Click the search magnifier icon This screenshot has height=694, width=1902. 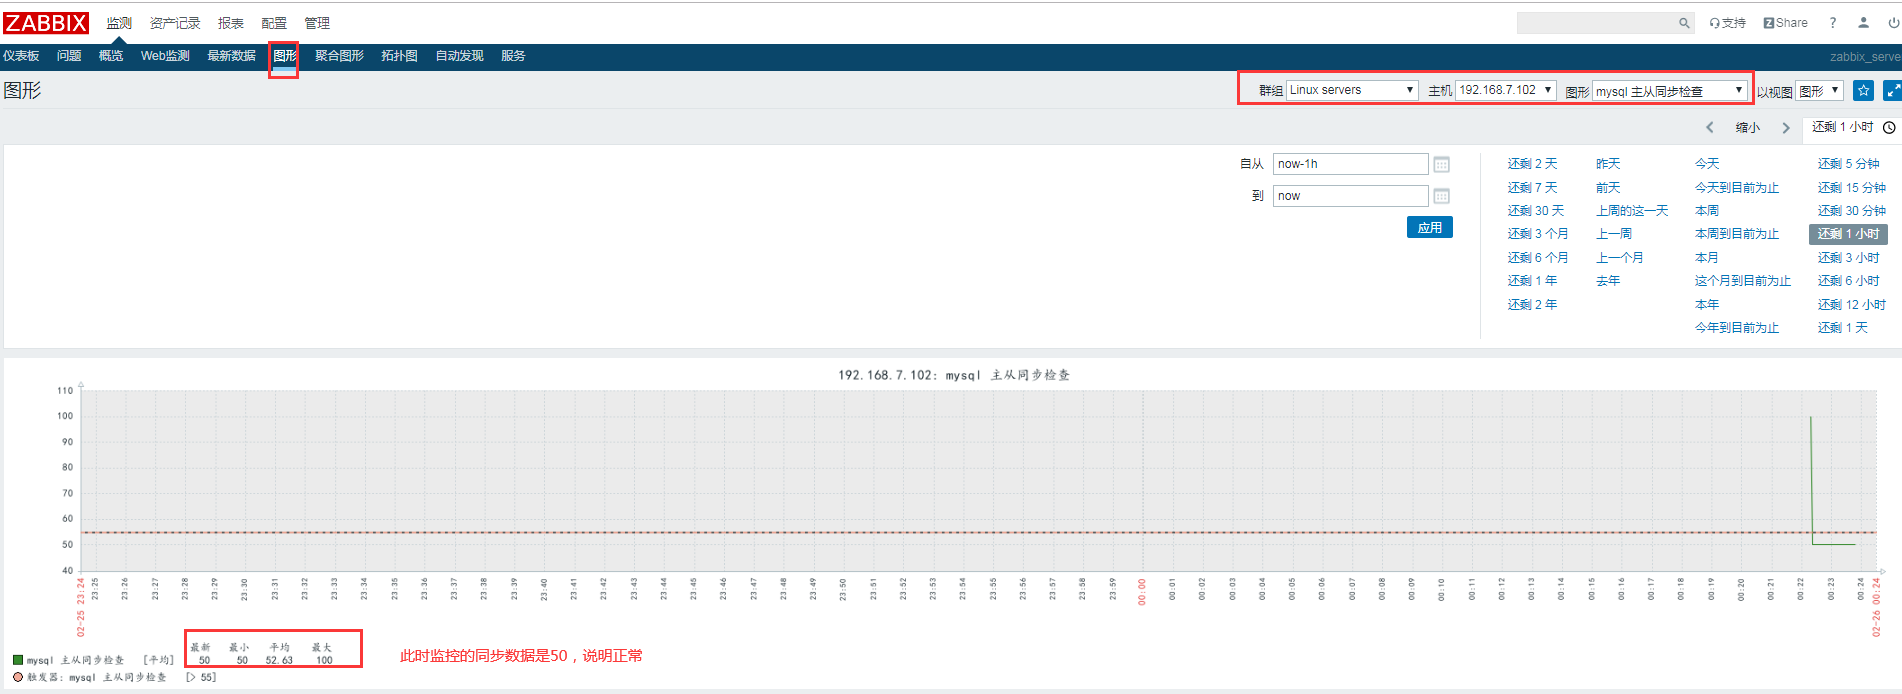tap(1684, 23)
